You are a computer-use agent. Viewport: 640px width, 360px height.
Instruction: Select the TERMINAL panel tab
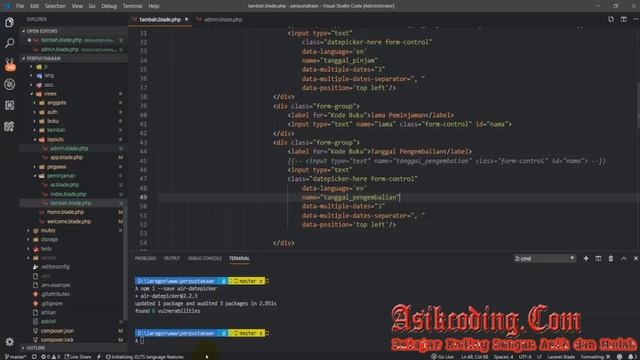239,258
